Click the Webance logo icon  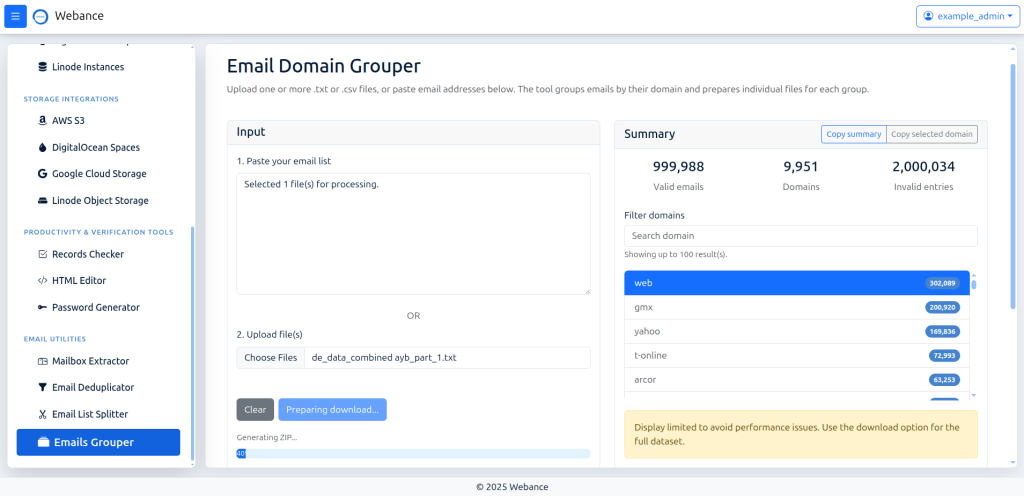coord(40,17)
